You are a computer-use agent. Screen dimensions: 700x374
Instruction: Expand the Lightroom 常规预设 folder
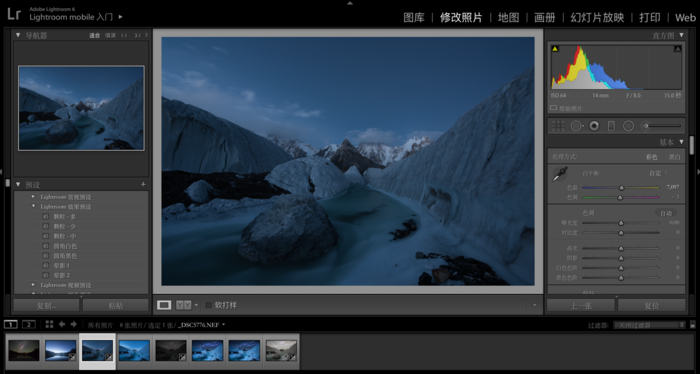tap(33, 197)
